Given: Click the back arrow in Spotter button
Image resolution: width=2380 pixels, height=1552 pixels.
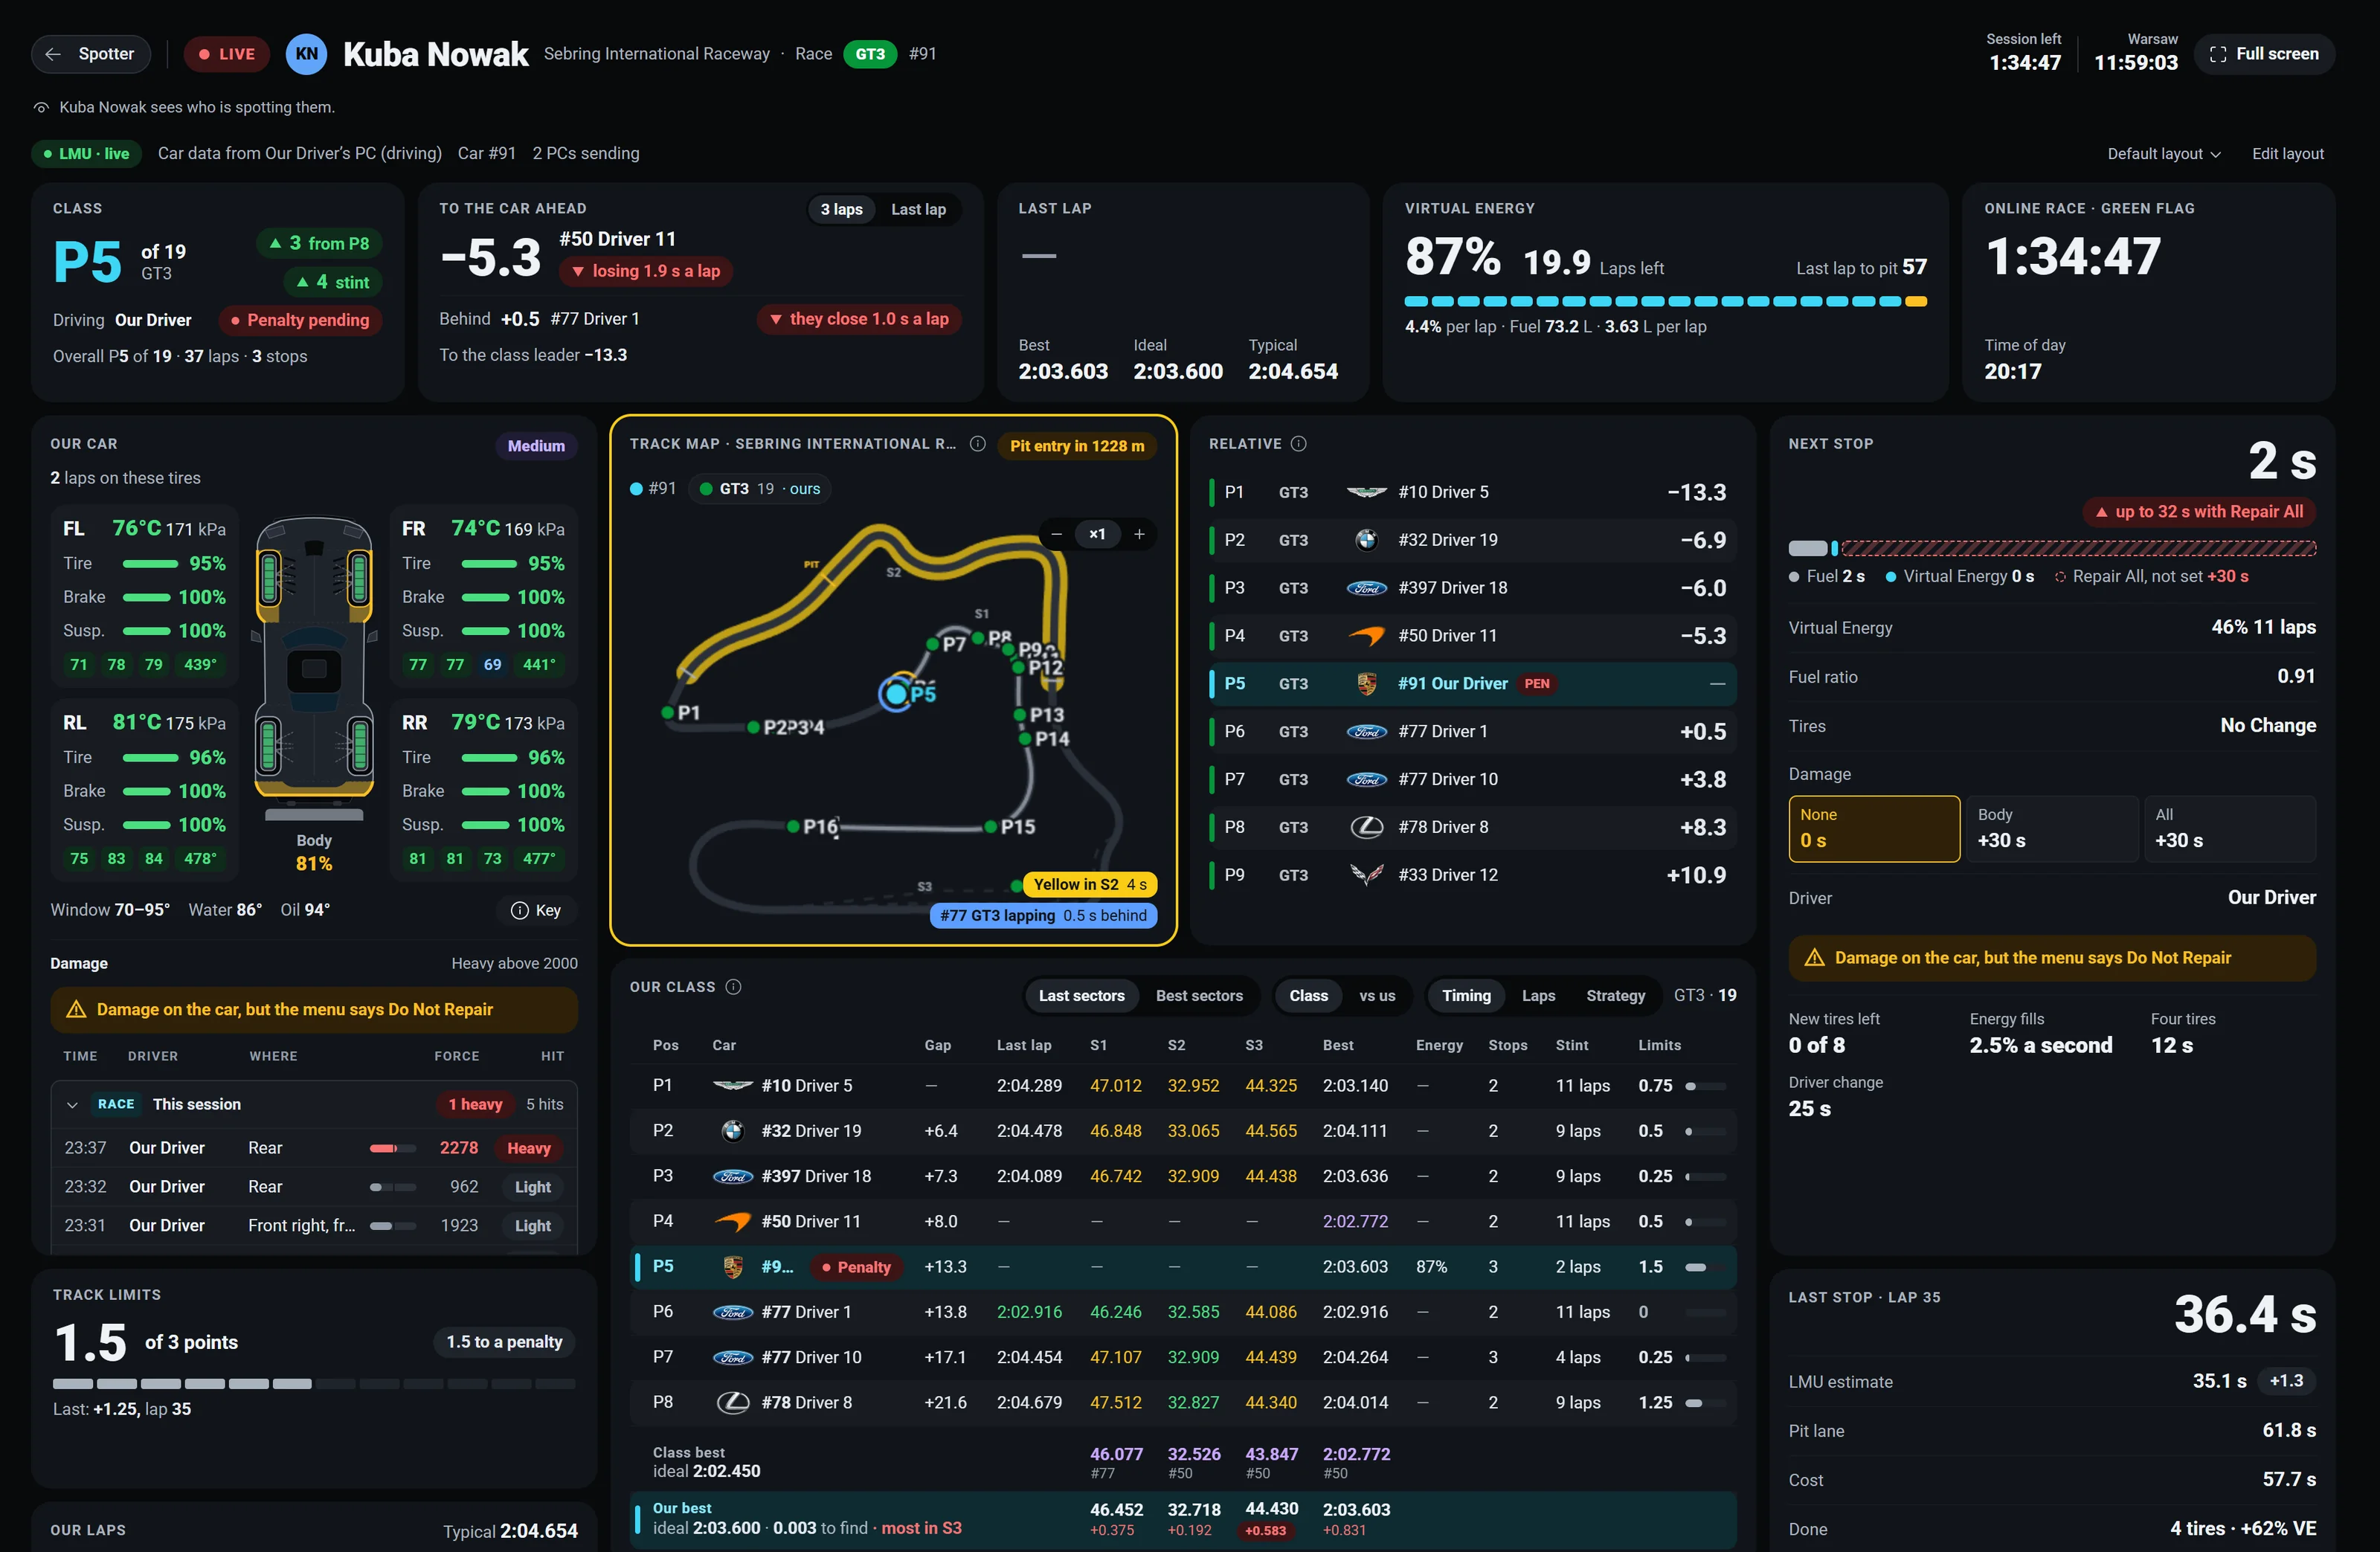Looking at the screenshot, I should click(x=54, y=54).
